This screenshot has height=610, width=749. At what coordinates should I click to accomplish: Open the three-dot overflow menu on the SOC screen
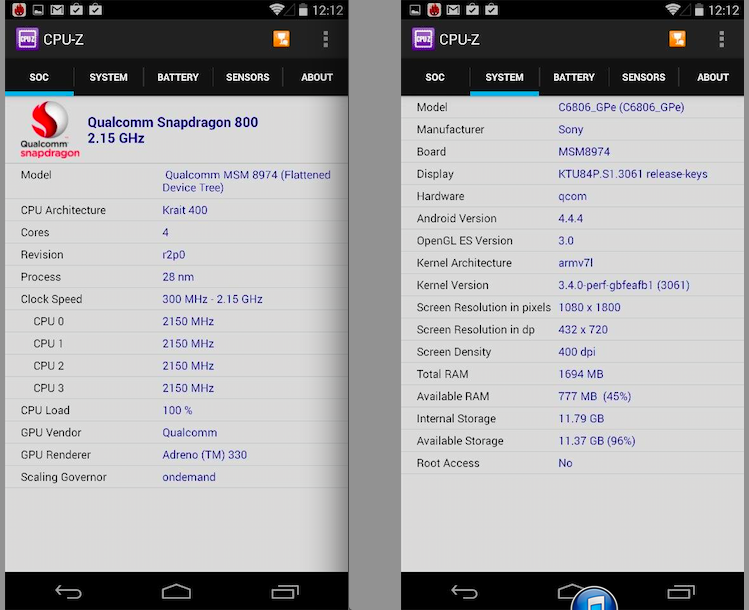click(325, 39)
